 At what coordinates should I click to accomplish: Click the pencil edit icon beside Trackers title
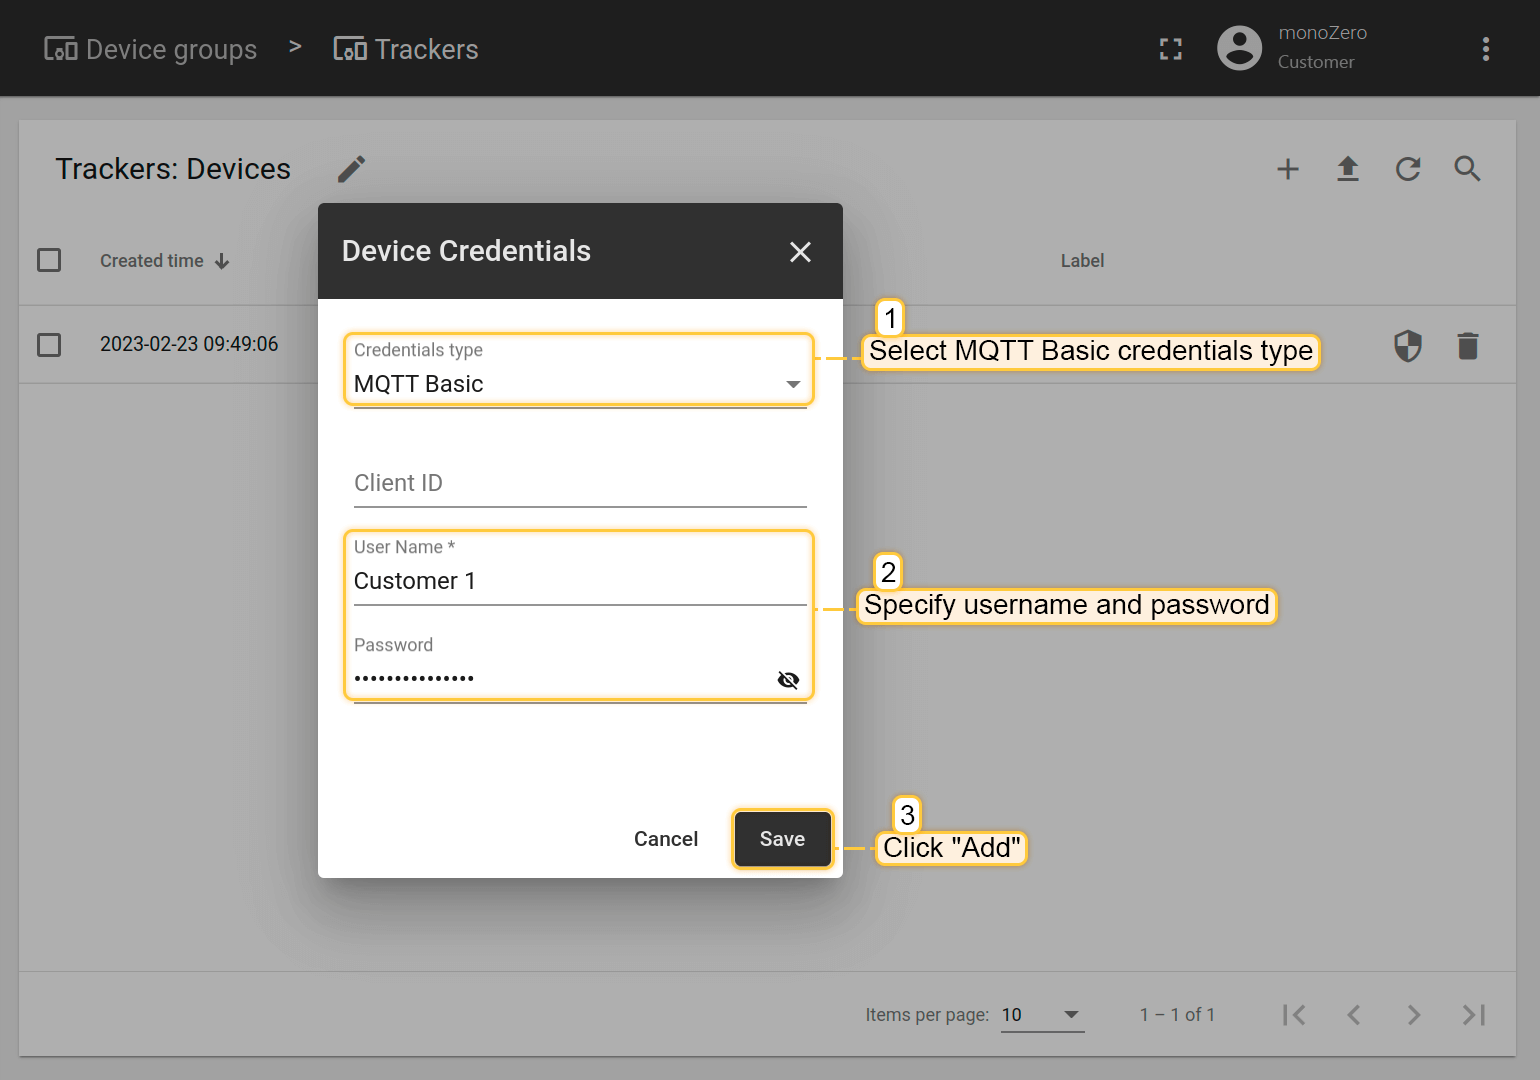pos(351,169)
